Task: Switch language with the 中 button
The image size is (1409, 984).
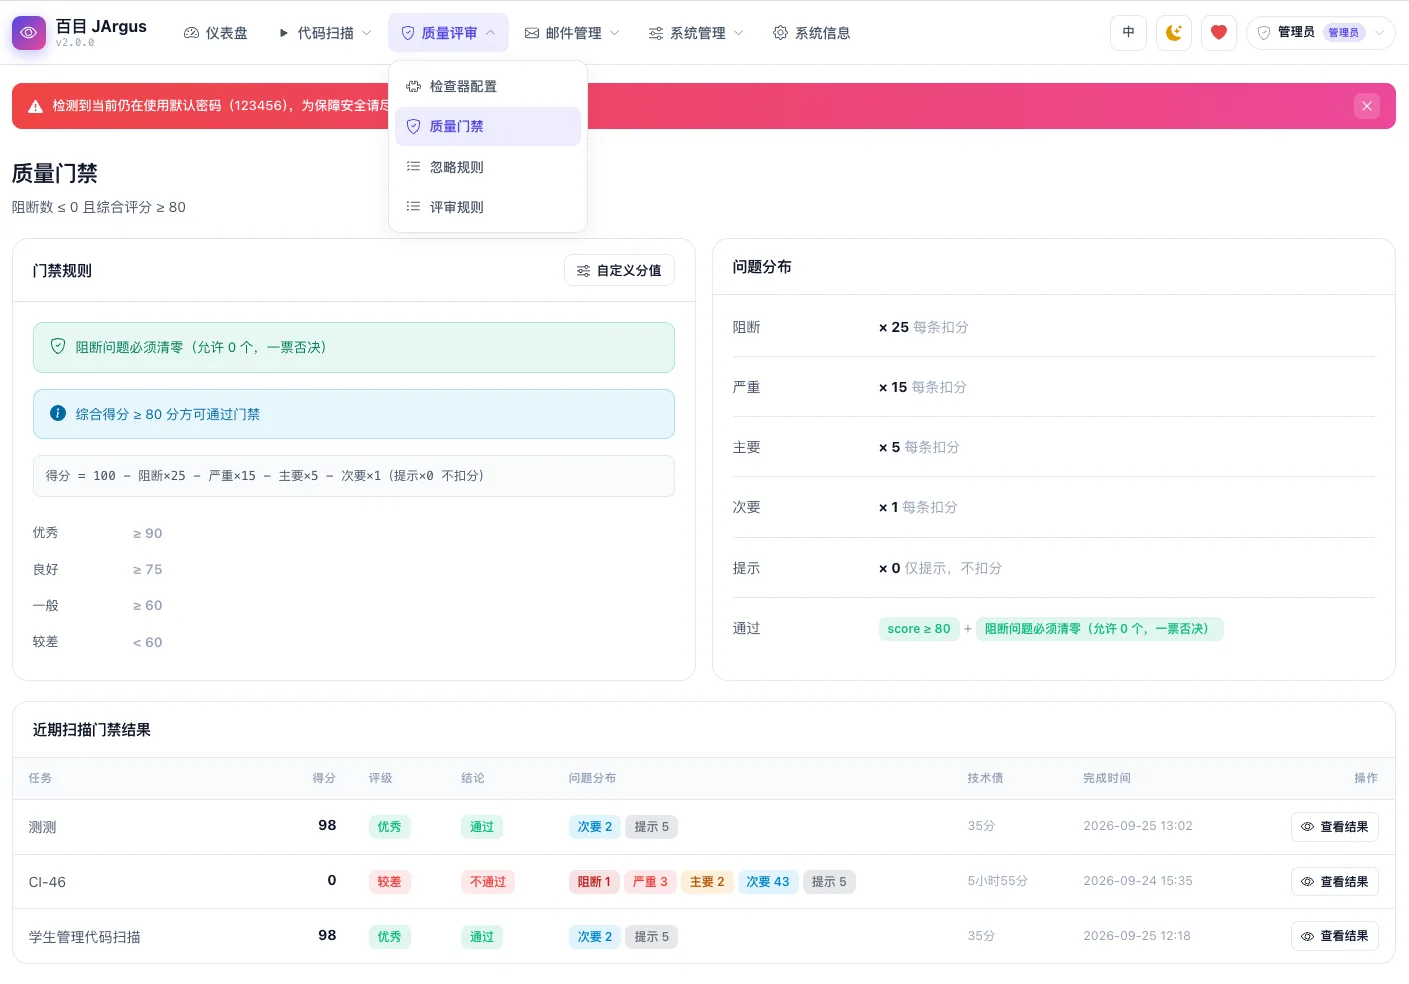Action: click(x=1128, y=33)
